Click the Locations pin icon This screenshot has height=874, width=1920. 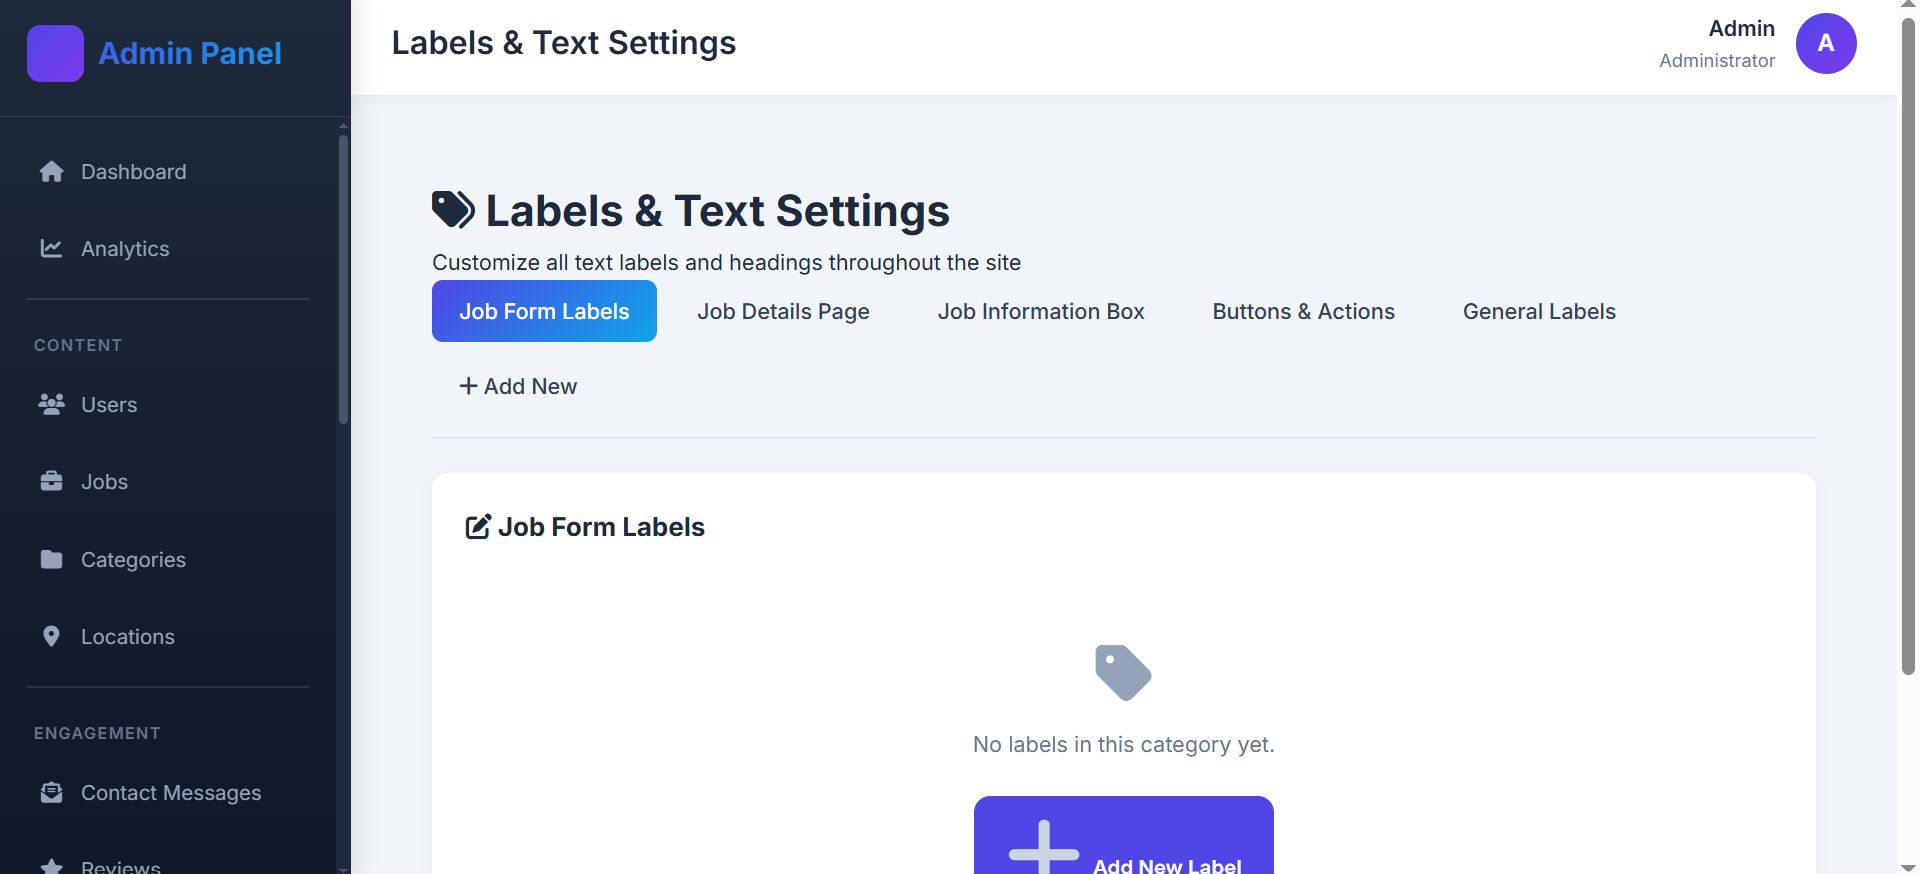(x=52, y=637)
